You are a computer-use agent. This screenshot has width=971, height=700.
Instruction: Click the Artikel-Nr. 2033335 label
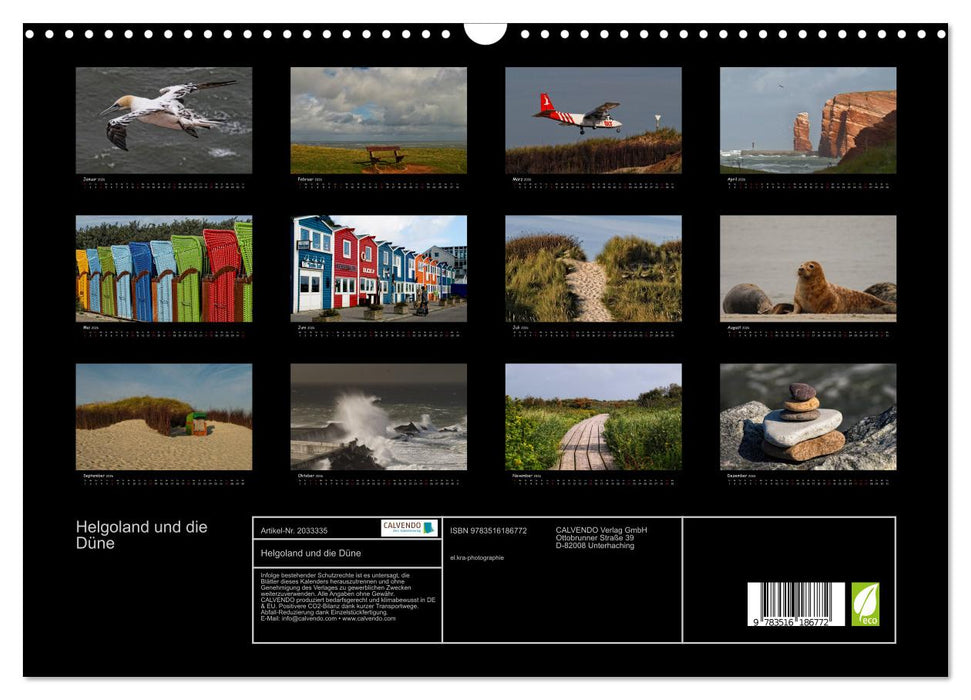tap(294, 530)
